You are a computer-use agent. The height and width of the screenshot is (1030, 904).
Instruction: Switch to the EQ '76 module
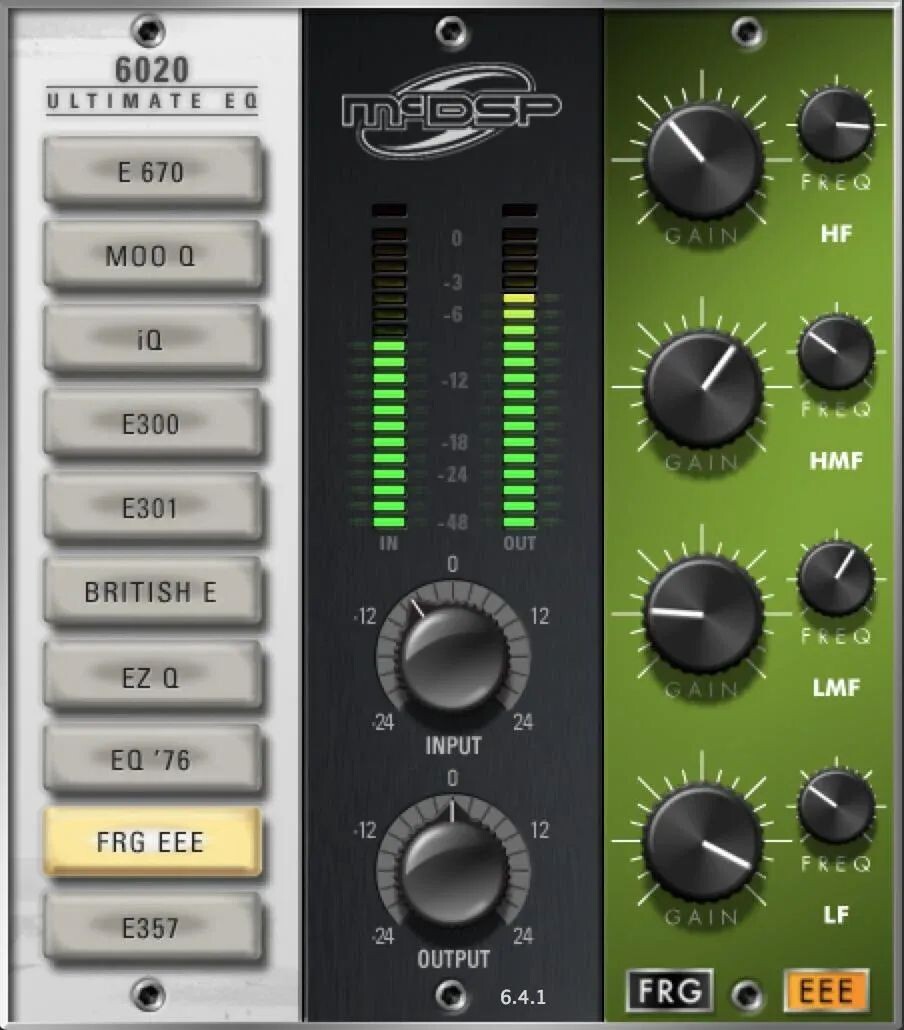152,760
